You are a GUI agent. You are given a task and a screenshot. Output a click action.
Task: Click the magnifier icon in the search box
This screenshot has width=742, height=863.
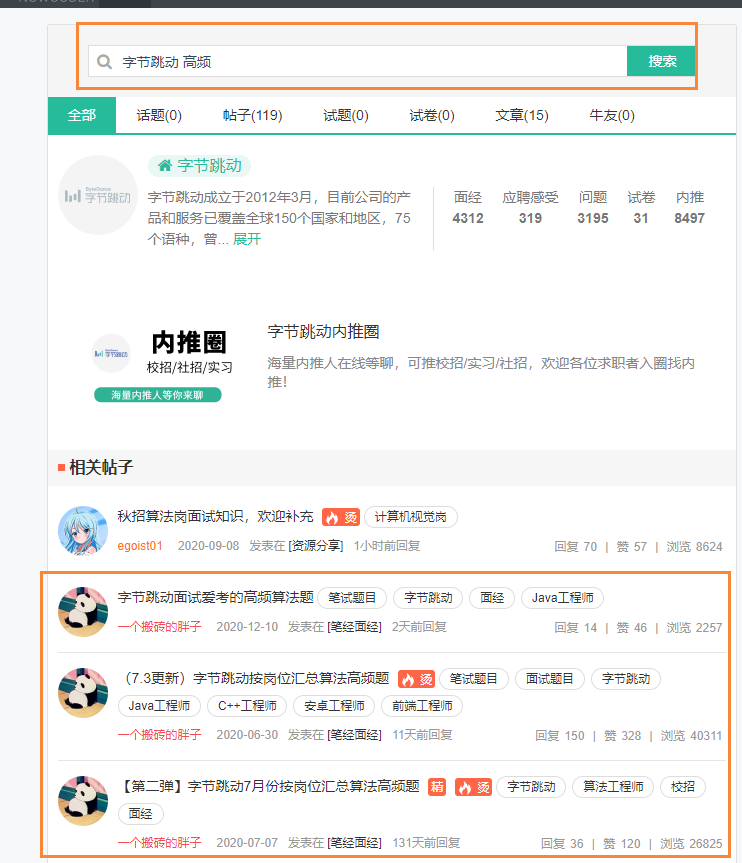(x=104, y=62)
